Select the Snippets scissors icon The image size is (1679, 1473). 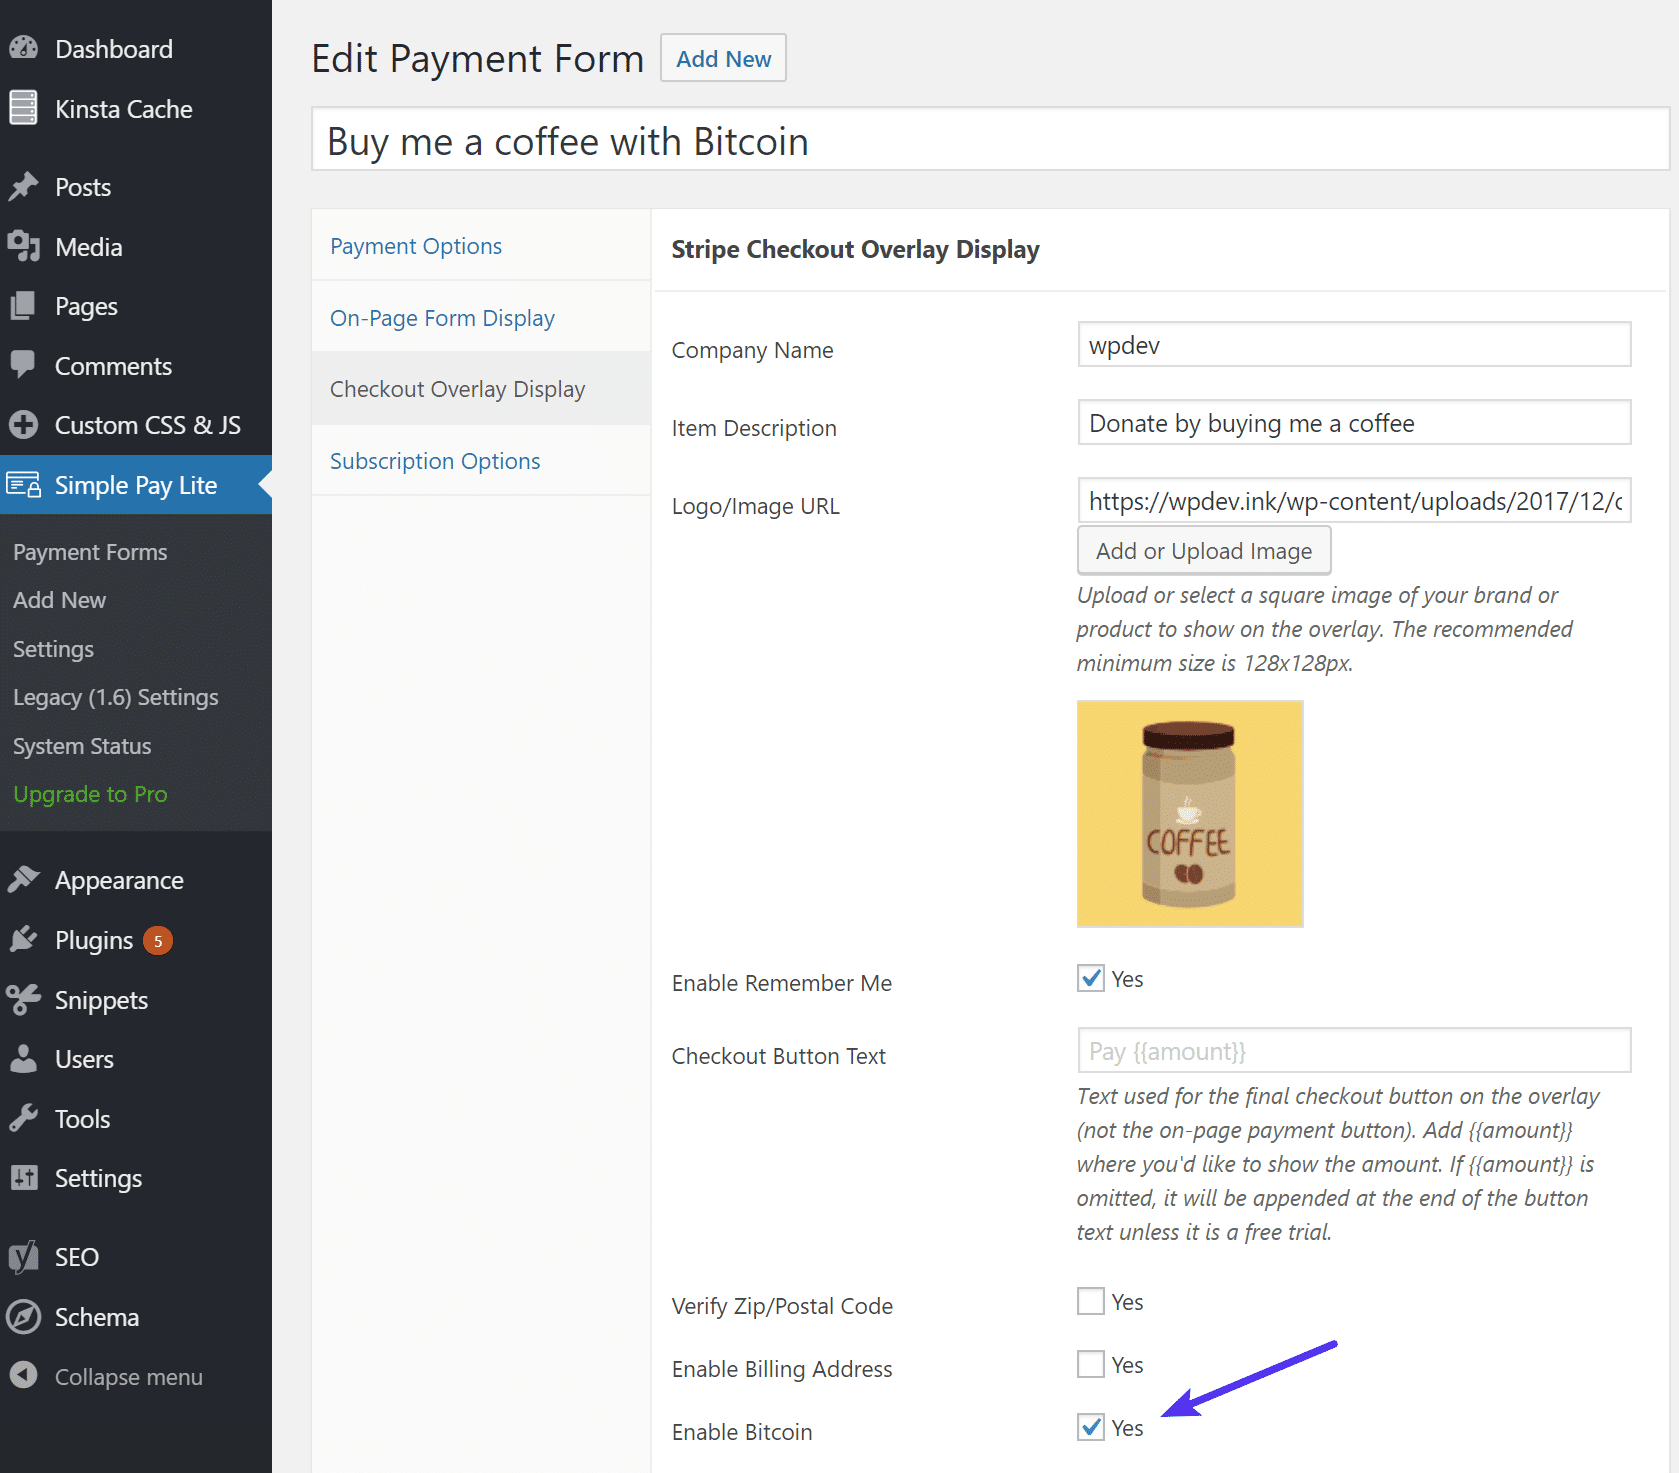(25, 999)
